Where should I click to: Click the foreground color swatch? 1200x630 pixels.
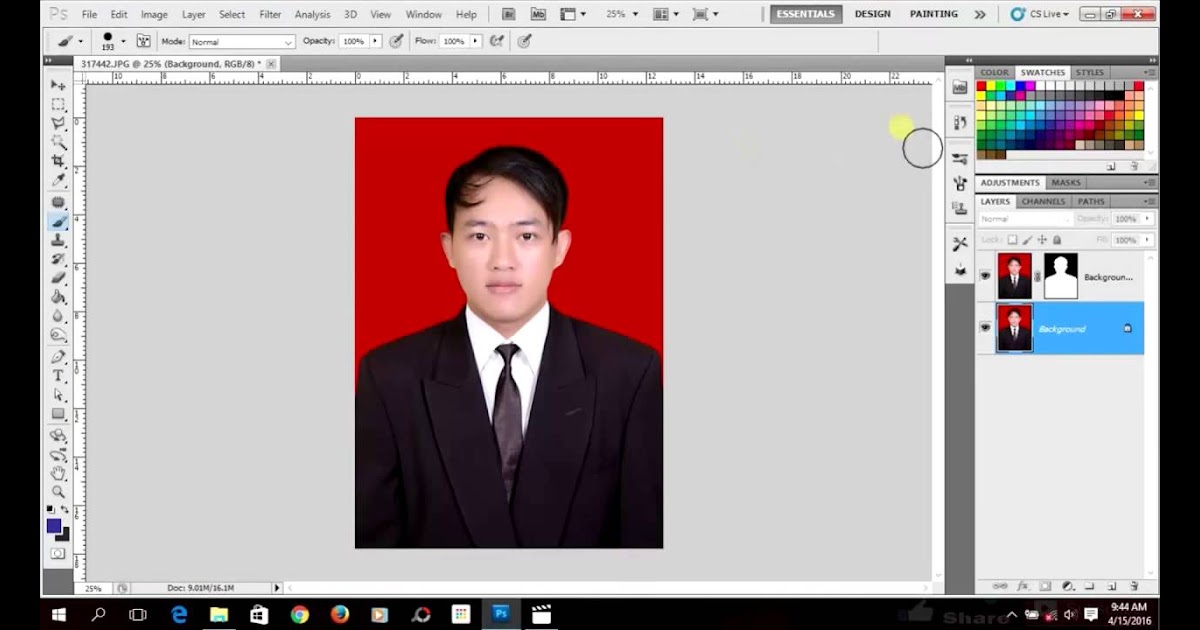point(54,526)
